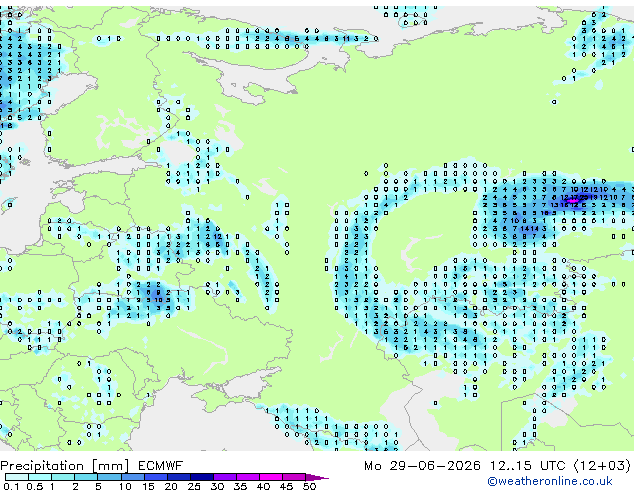Image resolution: width=634 pixels, height=490 pixels.
Task: Choose the 10–15 mm legend color box
Action: point(133,477)
